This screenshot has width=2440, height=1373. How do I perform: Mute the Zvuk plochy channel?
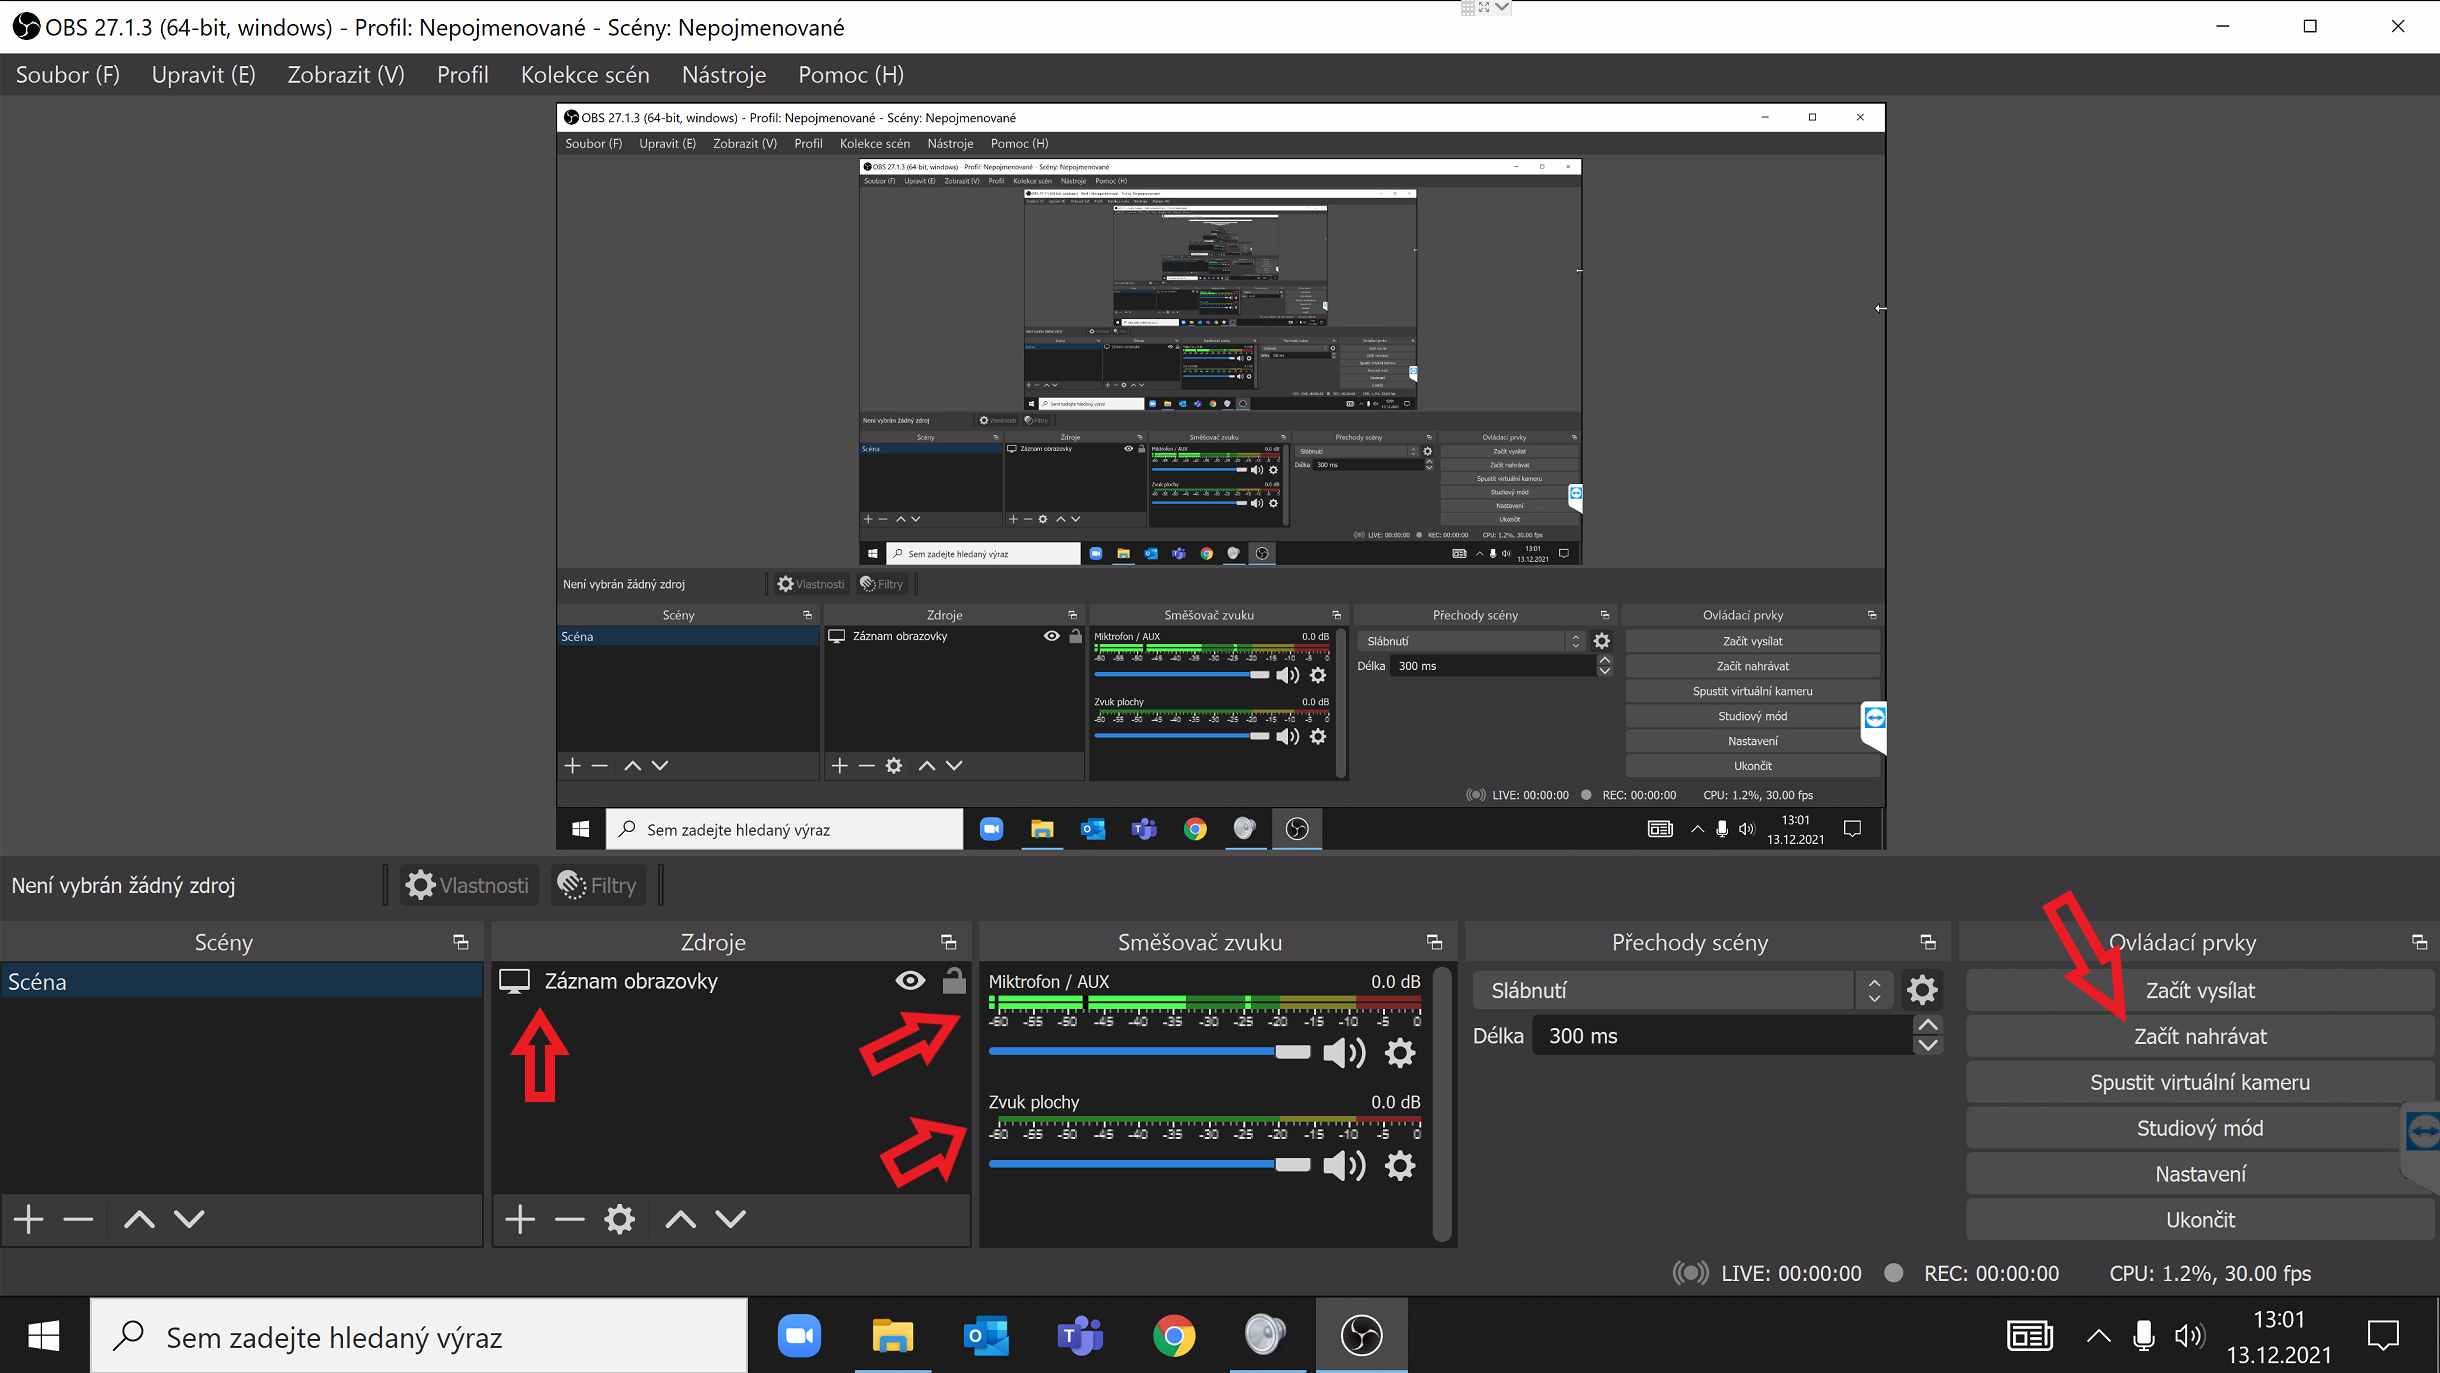click(x=1344, y=1165)
